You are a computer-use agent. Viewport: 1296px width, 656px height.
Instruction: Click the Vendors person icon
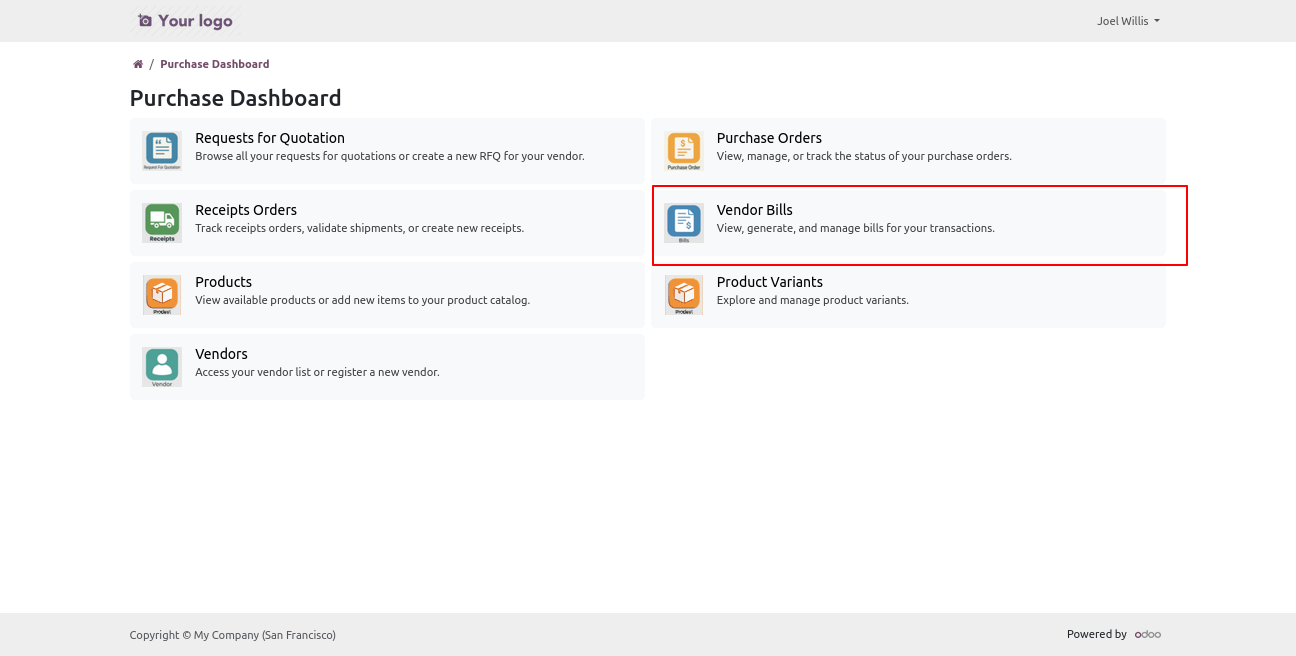coord(162,366)
